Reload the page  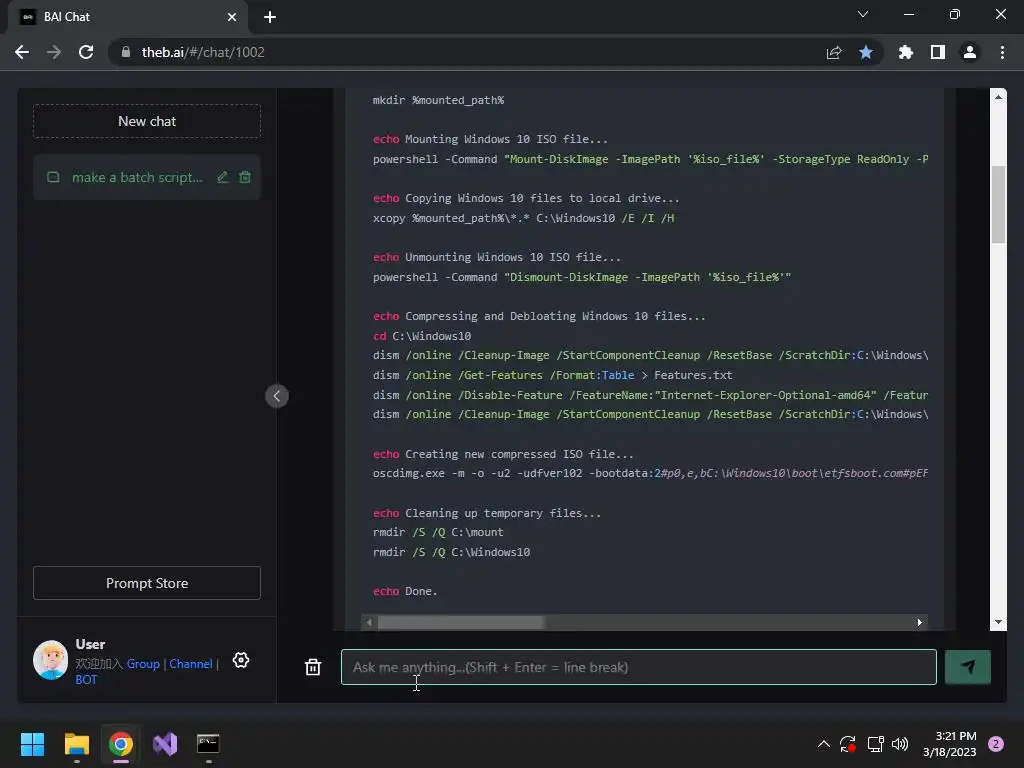[86, 52]
